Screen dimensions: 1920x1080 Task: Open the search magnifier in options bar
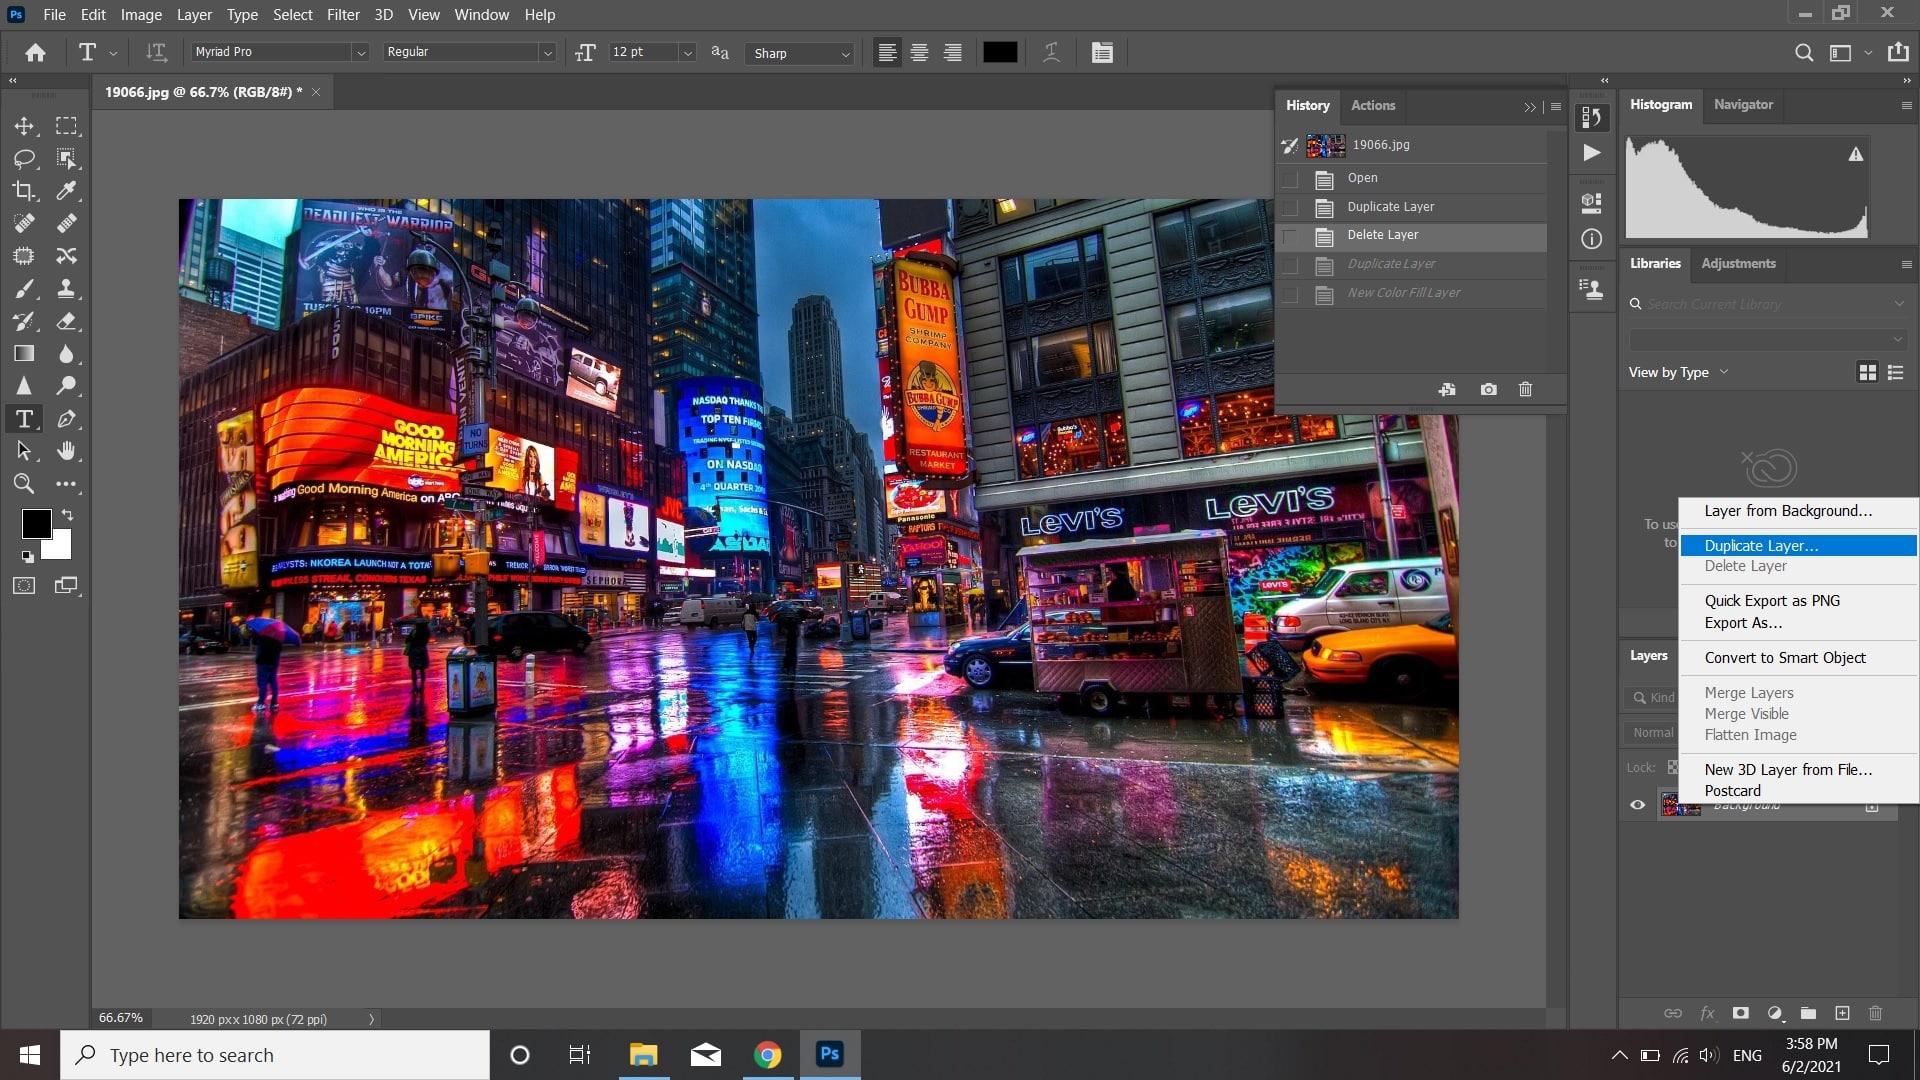pyautogui.click(x=1804, y=53)
